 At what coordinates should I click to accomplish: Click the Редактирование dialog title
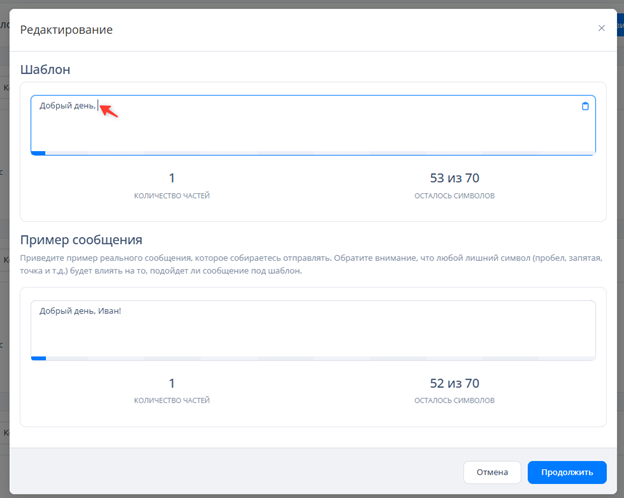click(66, 30)
